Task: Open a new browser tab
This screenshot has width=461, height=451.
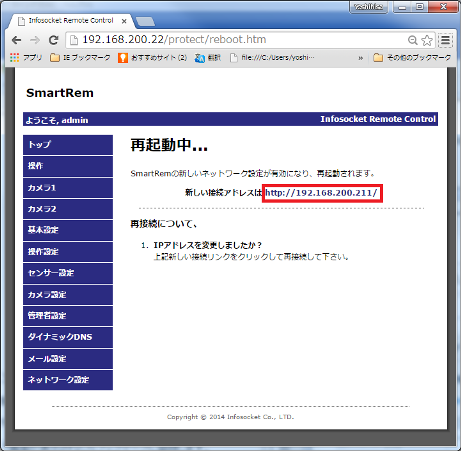Action: pyautogui.click(x=145, y=22)
